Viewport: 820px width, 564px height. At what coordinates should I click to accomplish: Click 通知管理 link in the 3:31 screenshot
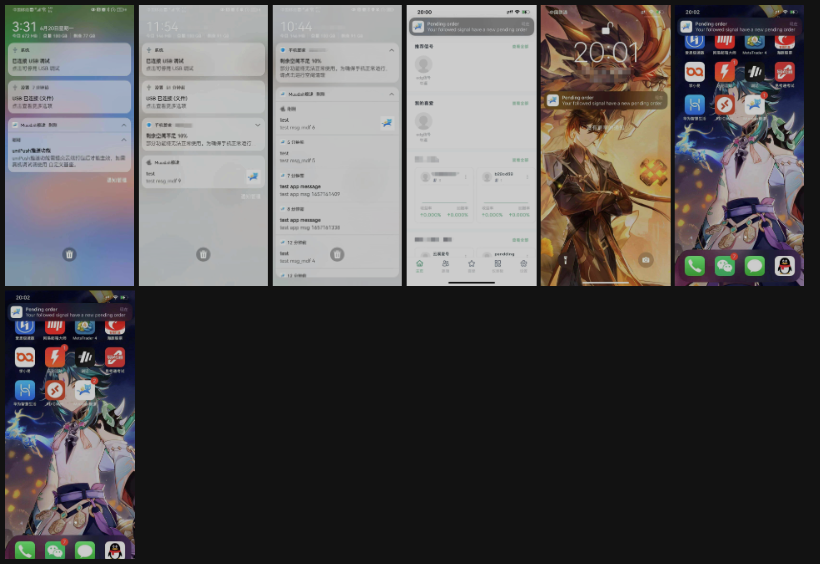(x=117, y=180)
